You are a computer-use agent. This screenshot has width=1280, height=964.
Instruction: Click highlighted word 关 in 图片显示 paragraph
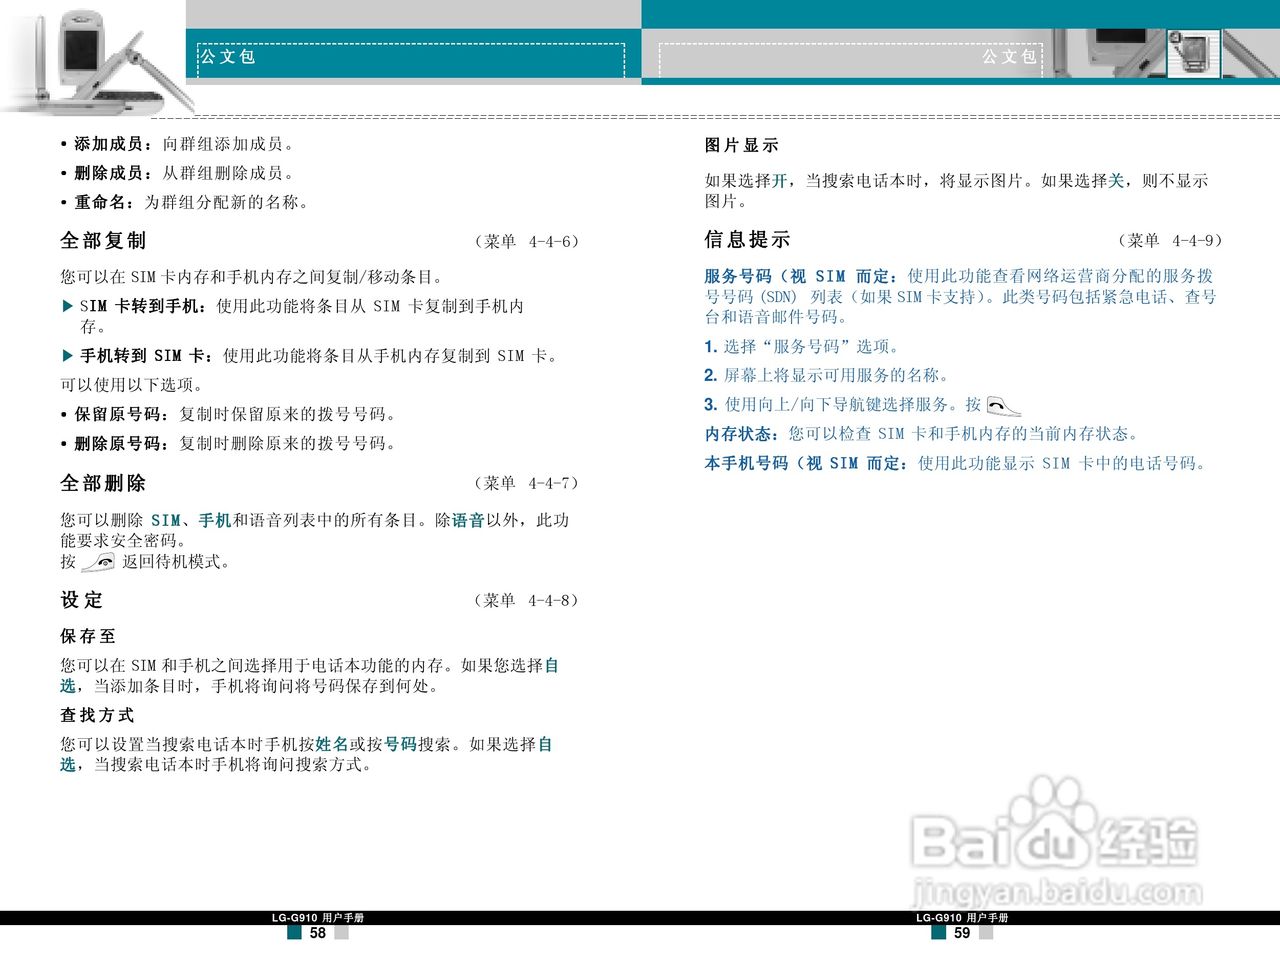pos(1116,181)
